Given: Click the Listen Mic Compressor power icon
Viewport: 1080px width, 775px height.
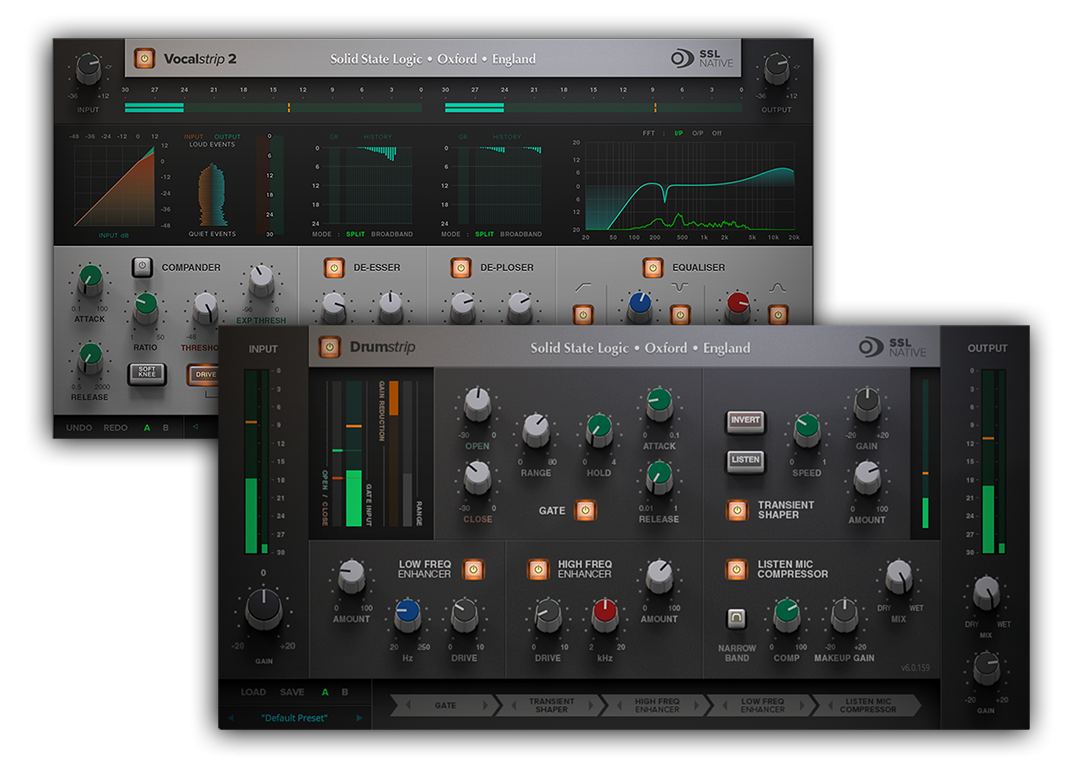Looking at the screenshot, I should pyautogui.click(x=736, y=568).
